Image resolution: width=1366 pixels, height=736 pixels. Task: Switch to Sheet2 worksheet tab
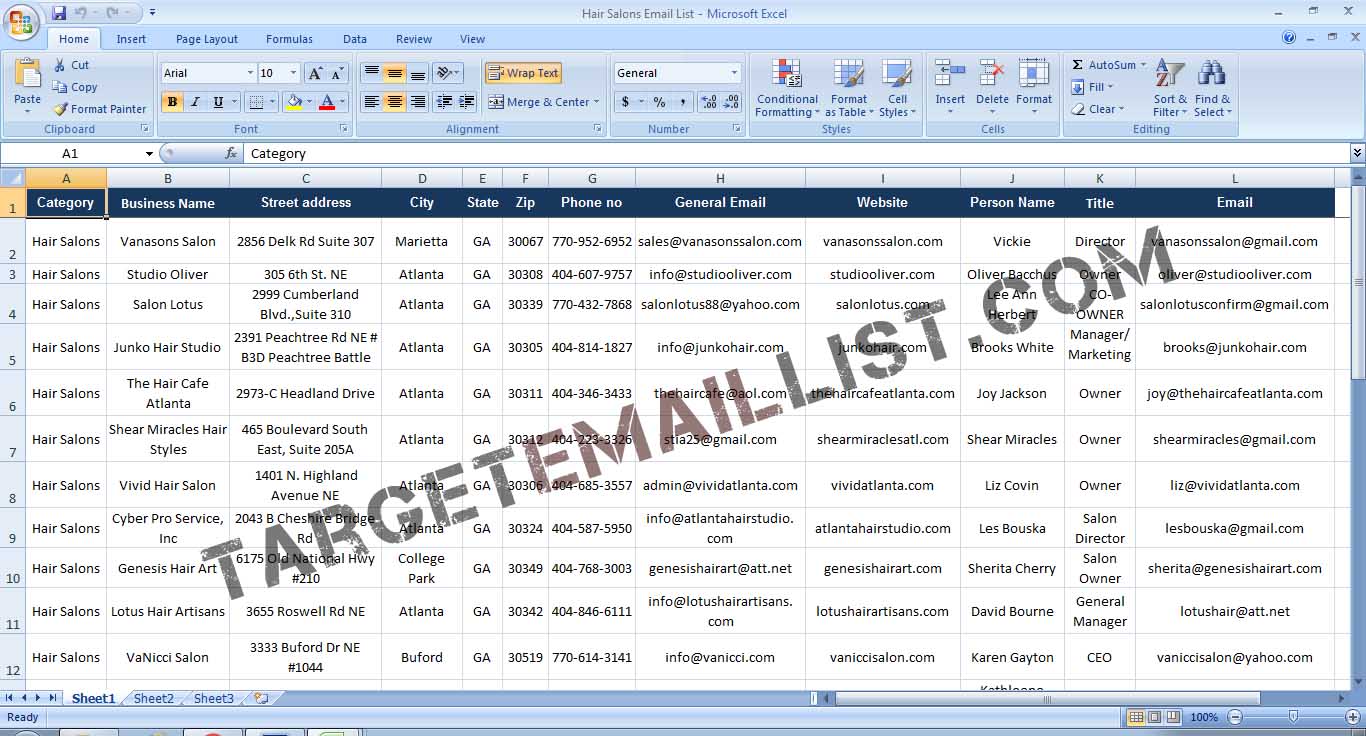point(154,699)
